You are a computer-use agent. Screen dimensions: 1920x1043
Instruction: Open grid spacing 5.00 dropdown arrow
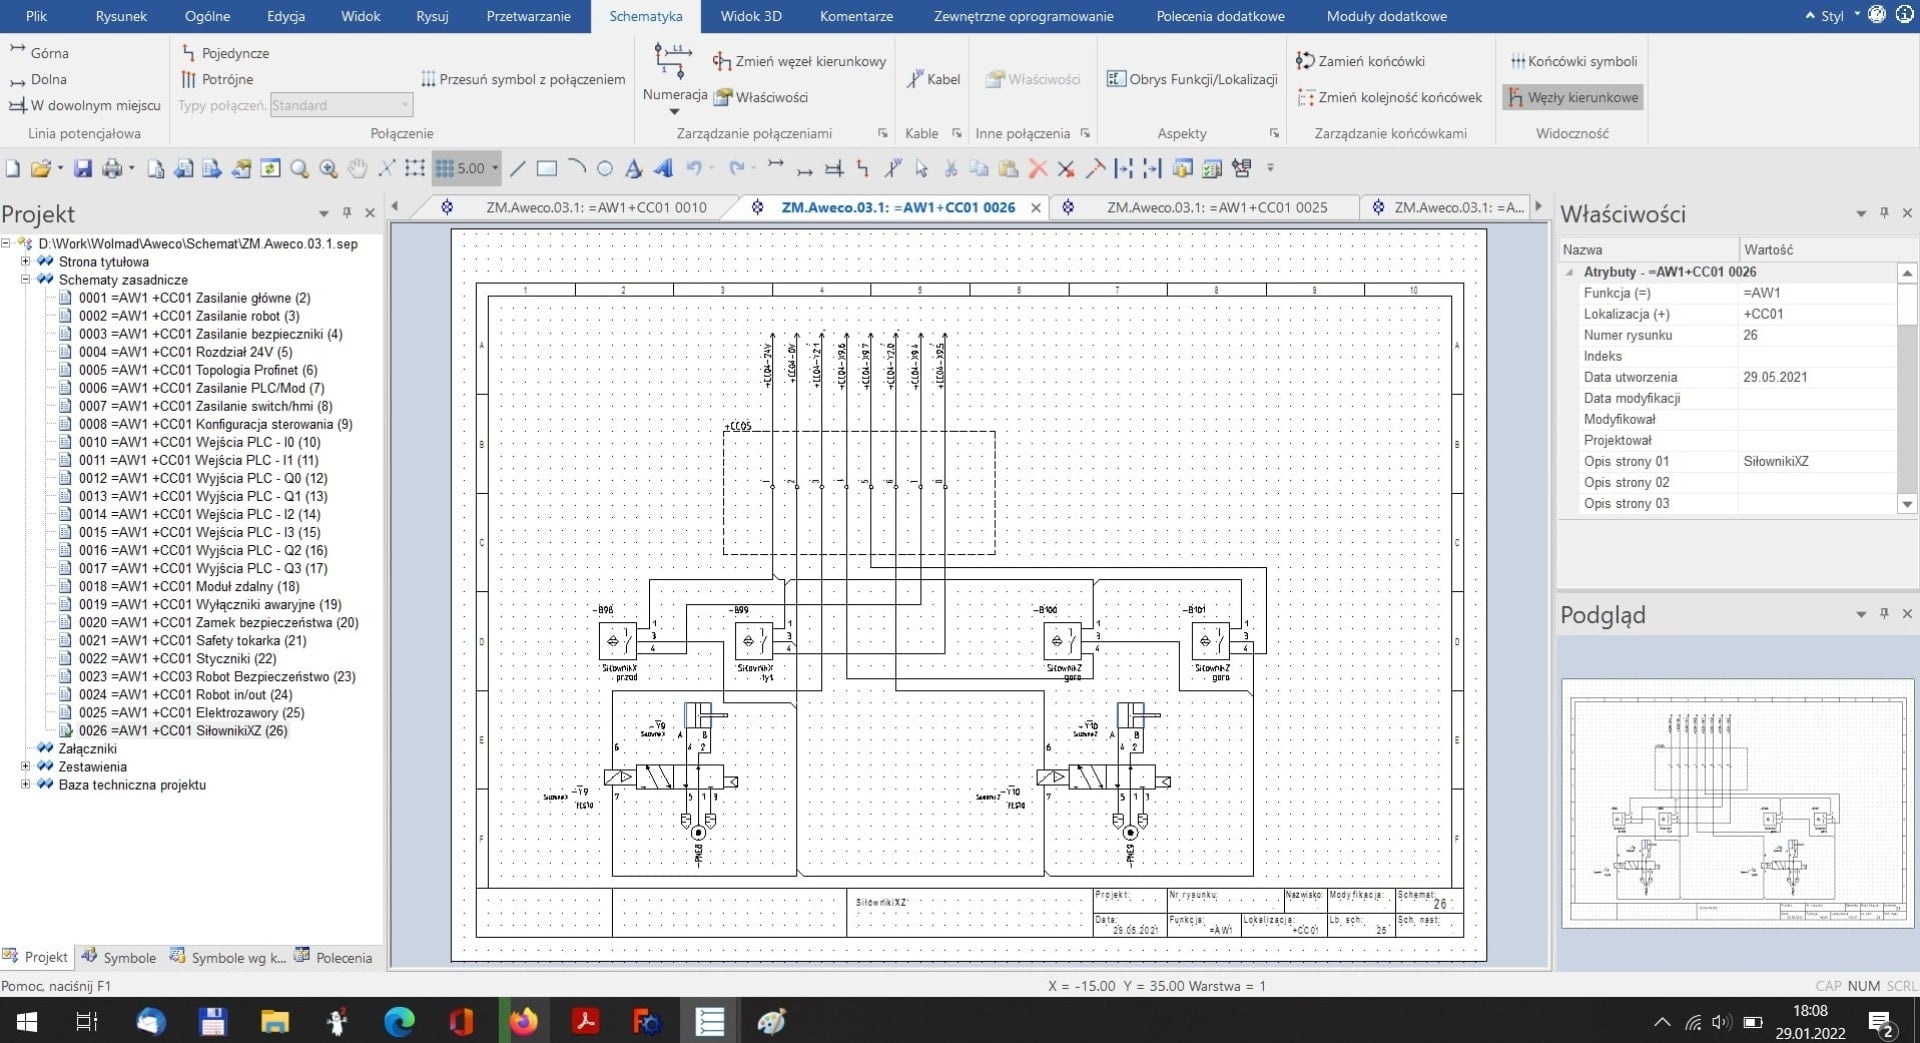point(495,169)
